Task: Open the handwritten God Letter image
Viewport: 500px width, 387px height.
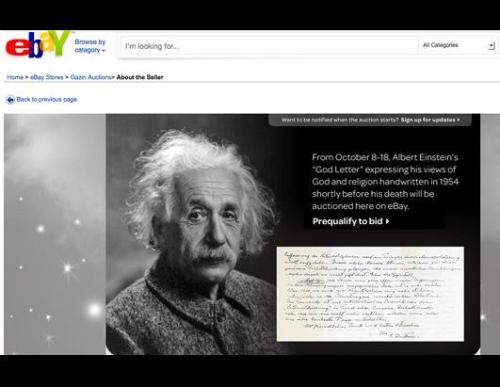Action: (370, 294)
